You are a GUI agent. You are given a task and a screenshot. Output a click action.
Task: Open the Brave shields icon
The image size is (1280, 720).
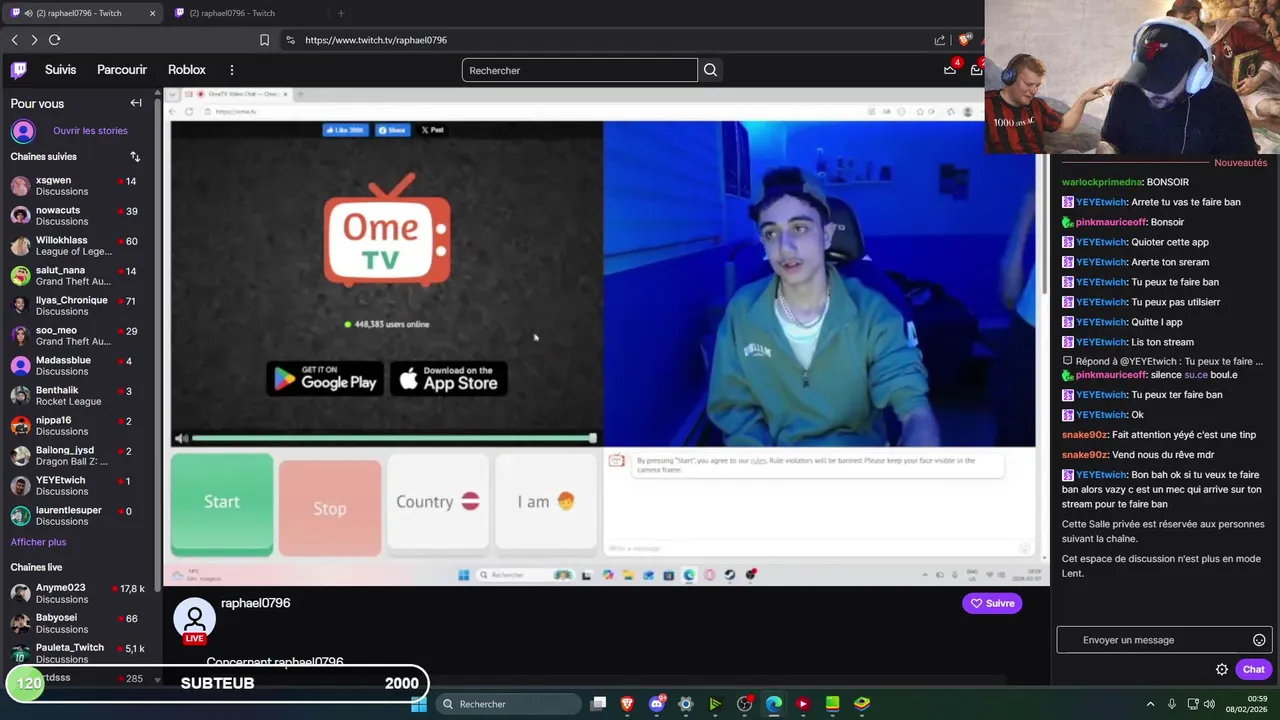(x=964, y=40)
